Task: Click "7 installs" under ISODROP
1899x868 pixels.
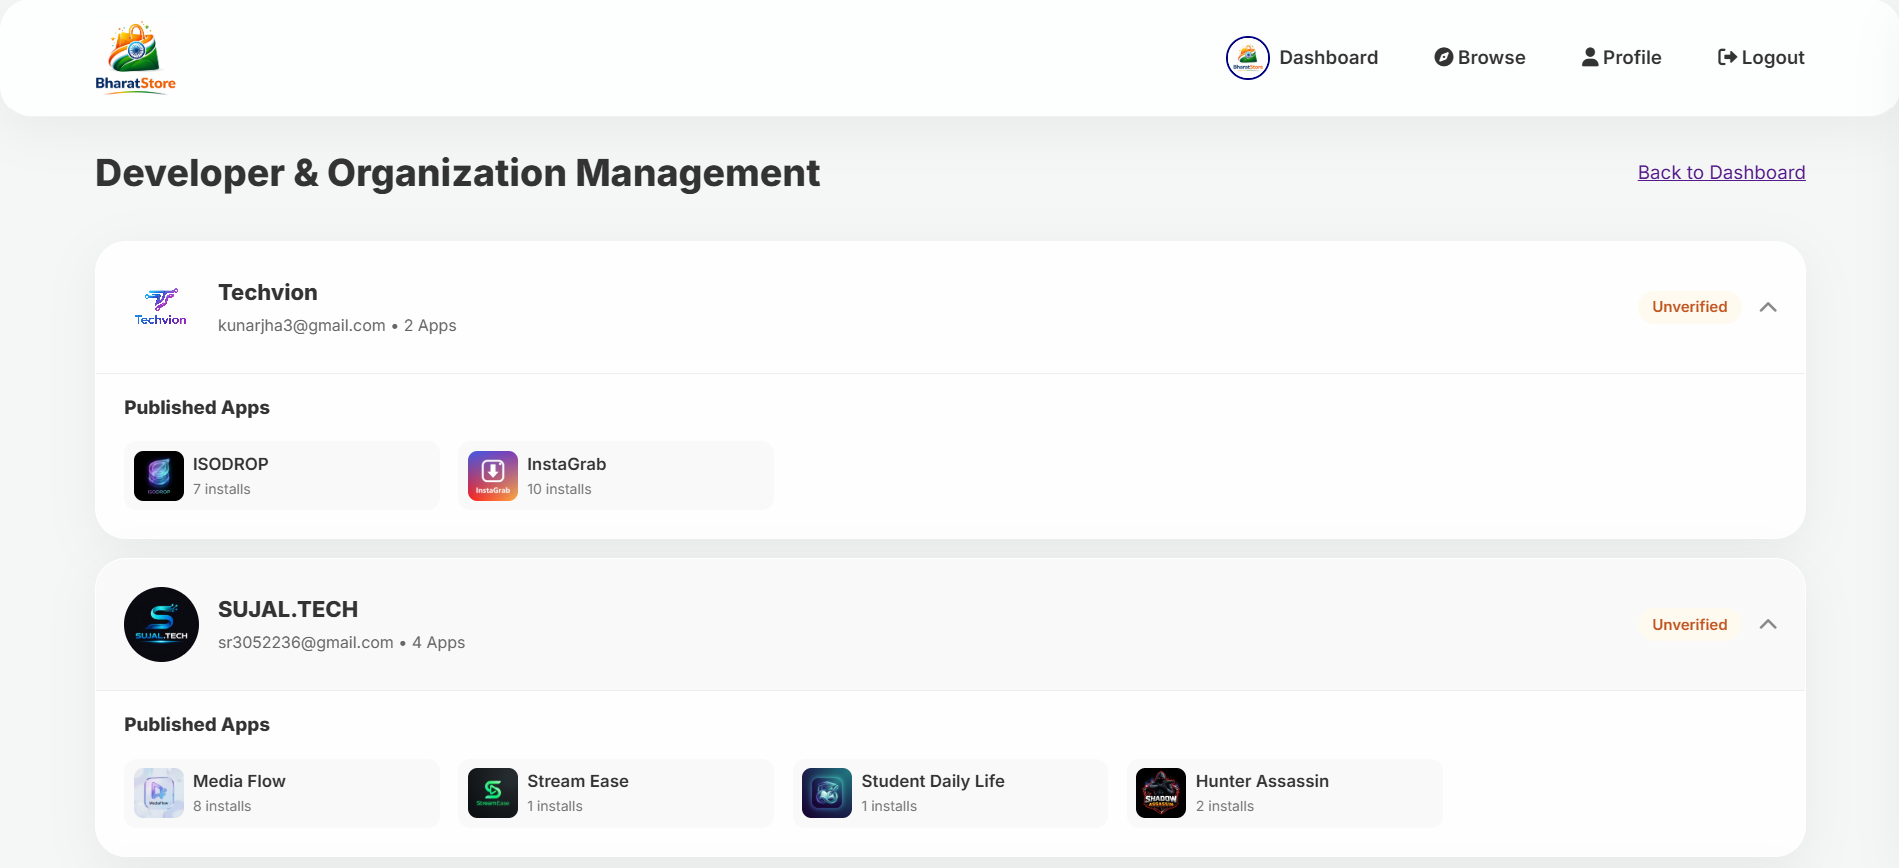Action: tap(222, 489)
